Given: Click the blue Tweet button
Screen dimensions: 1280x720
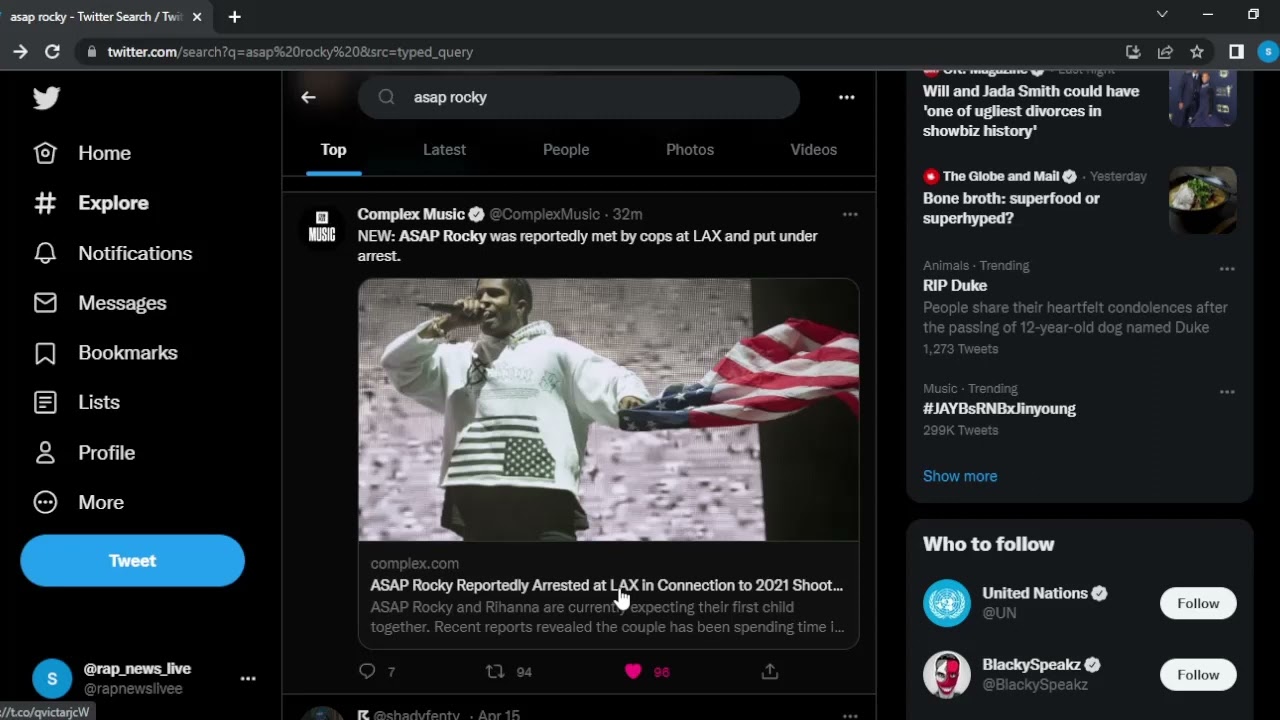Looking at the screenshot, I should pyautogui.click(x=132, y=561).
